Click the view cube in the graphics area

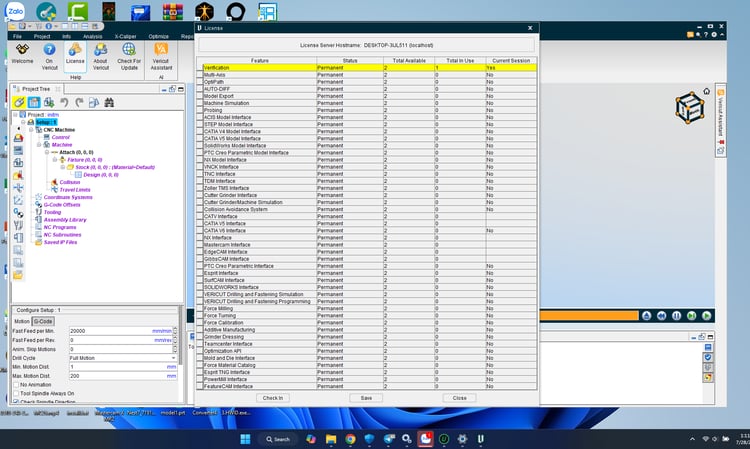(x=689, y=108)
